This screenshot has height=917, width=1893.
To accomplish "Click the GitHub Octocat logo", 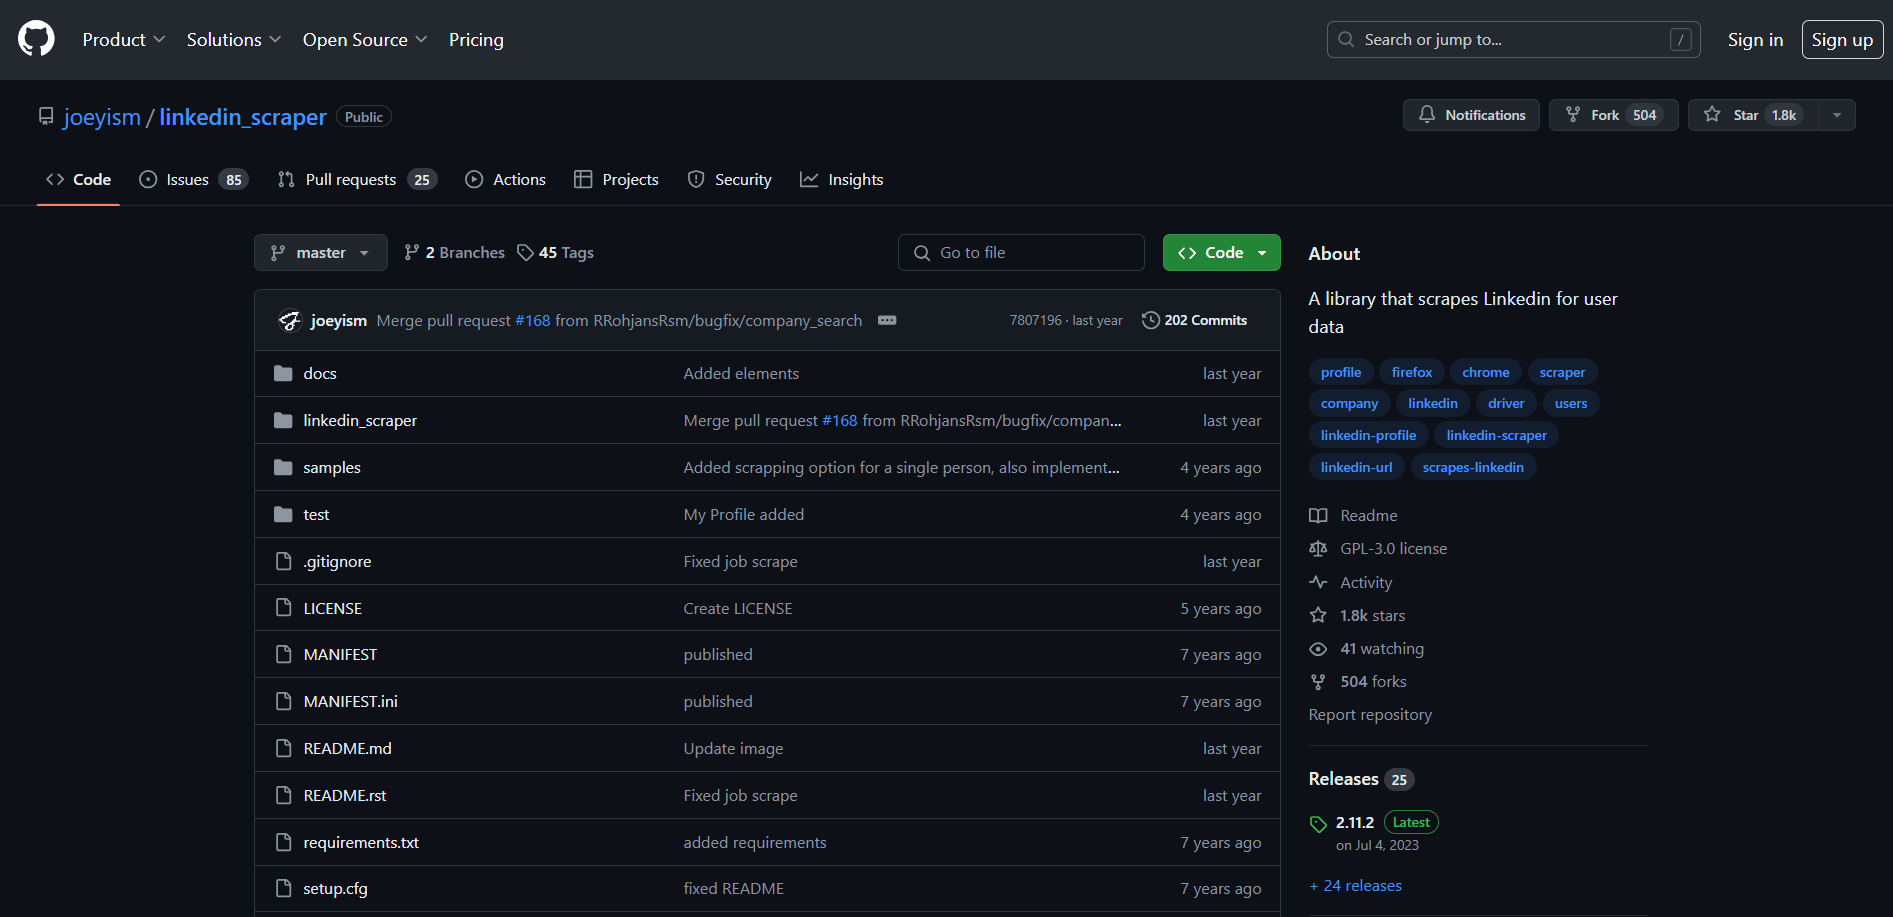I will point(36,39).
